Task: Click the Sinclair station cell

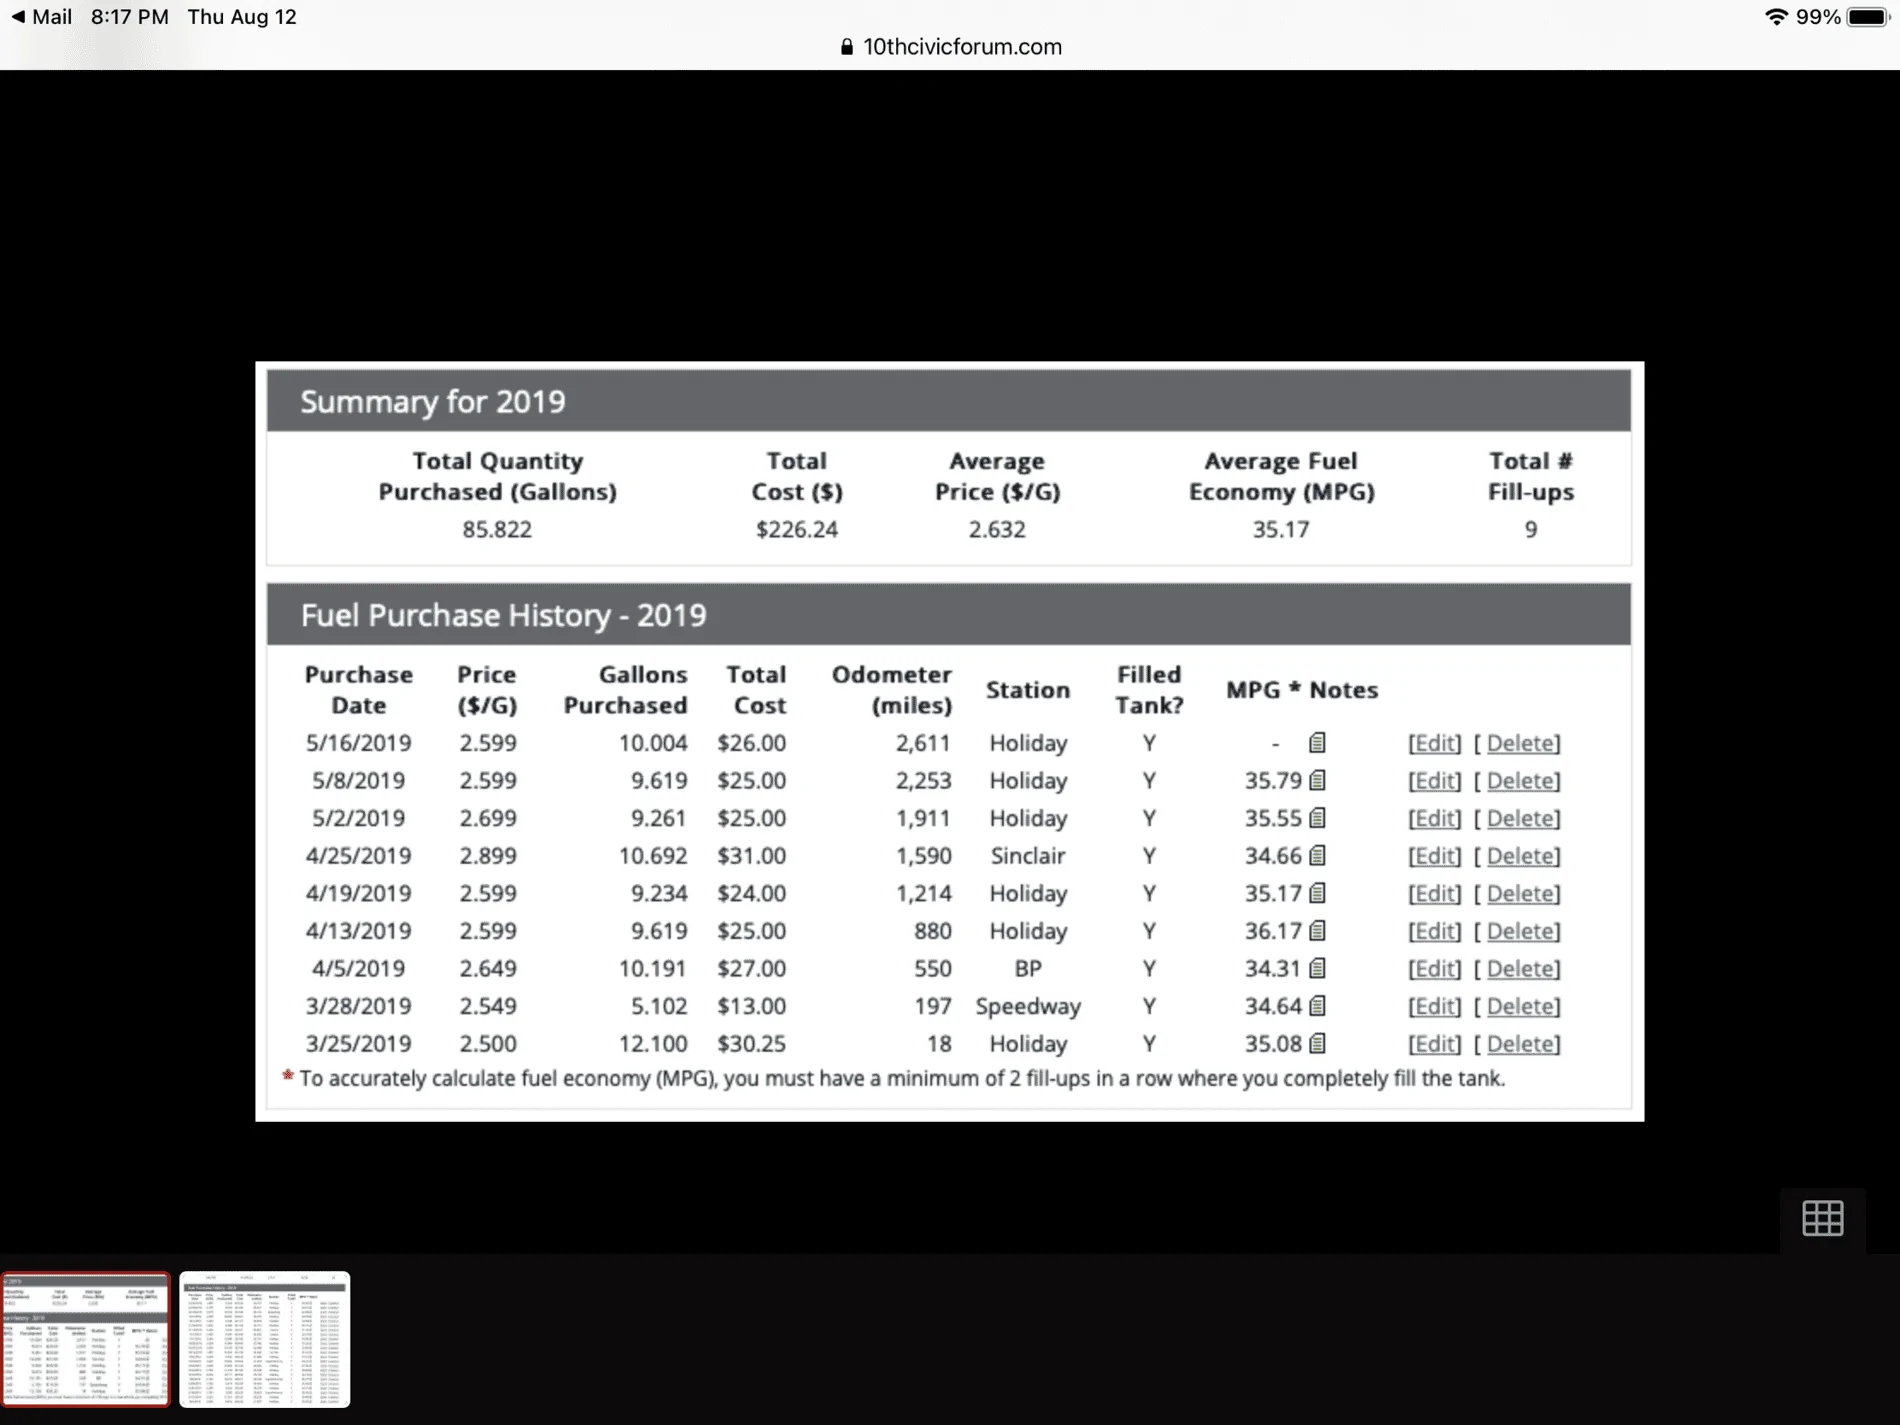Action: (1028, 856)
